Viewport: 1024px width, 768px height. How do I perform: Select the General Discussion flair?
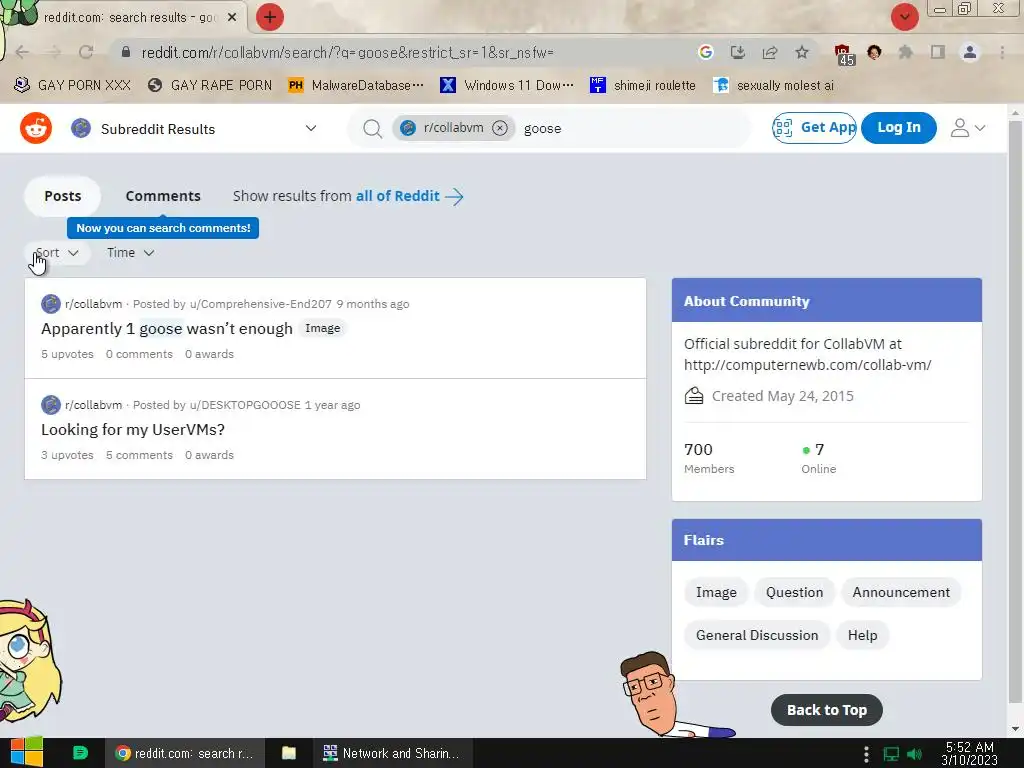tap(757, 635)
